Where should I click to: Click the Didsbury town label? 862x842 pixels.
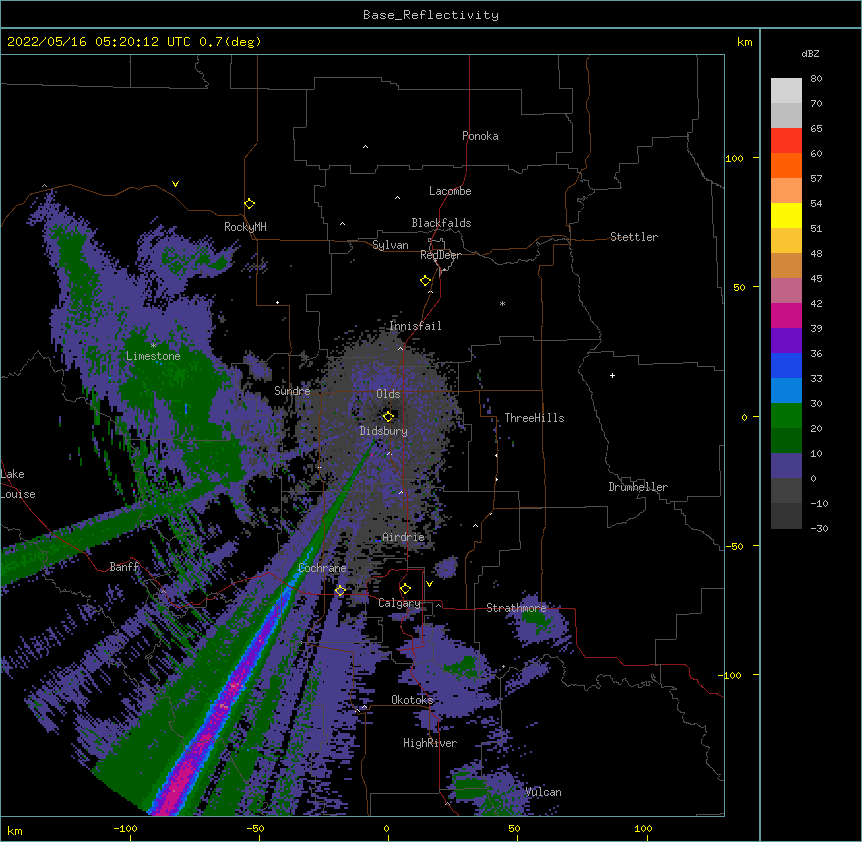384,431
